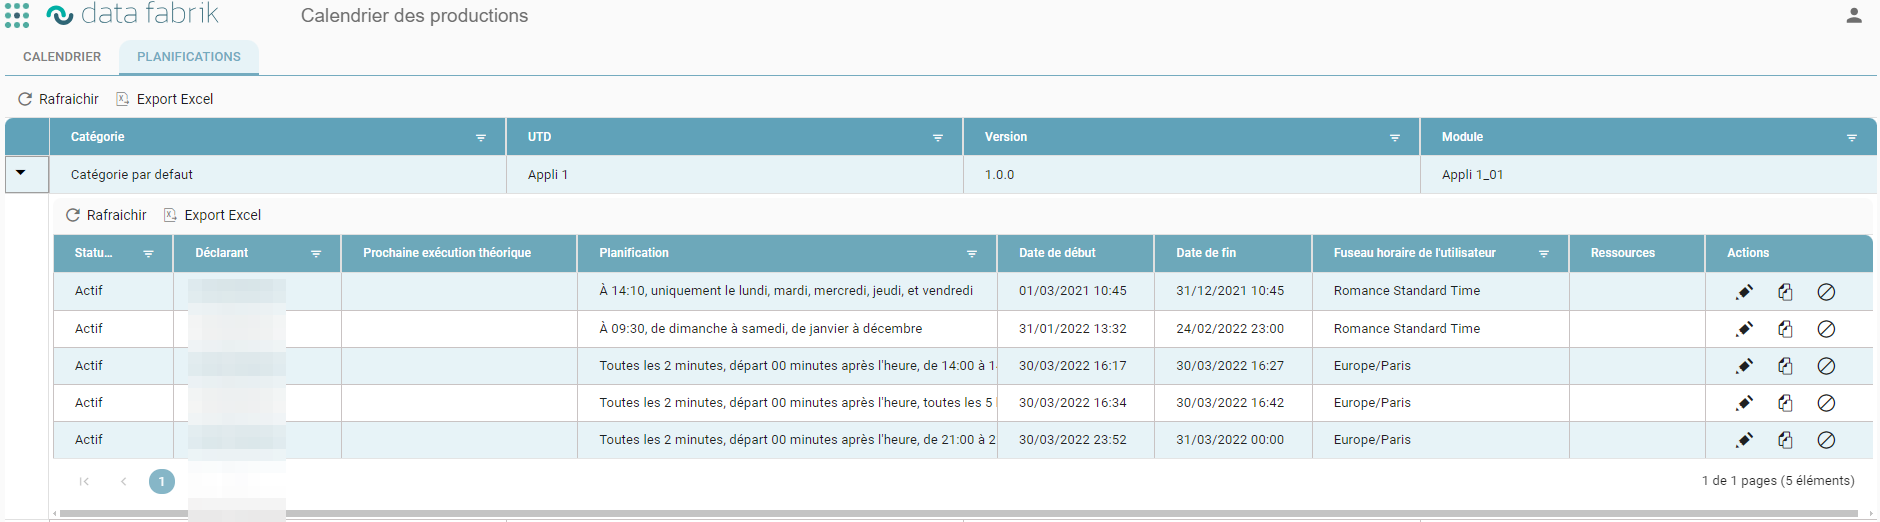The image size is (1880, 522).
Task: Disable the planification starting 30/03/2022 23:52
Action: [1826, 440]
